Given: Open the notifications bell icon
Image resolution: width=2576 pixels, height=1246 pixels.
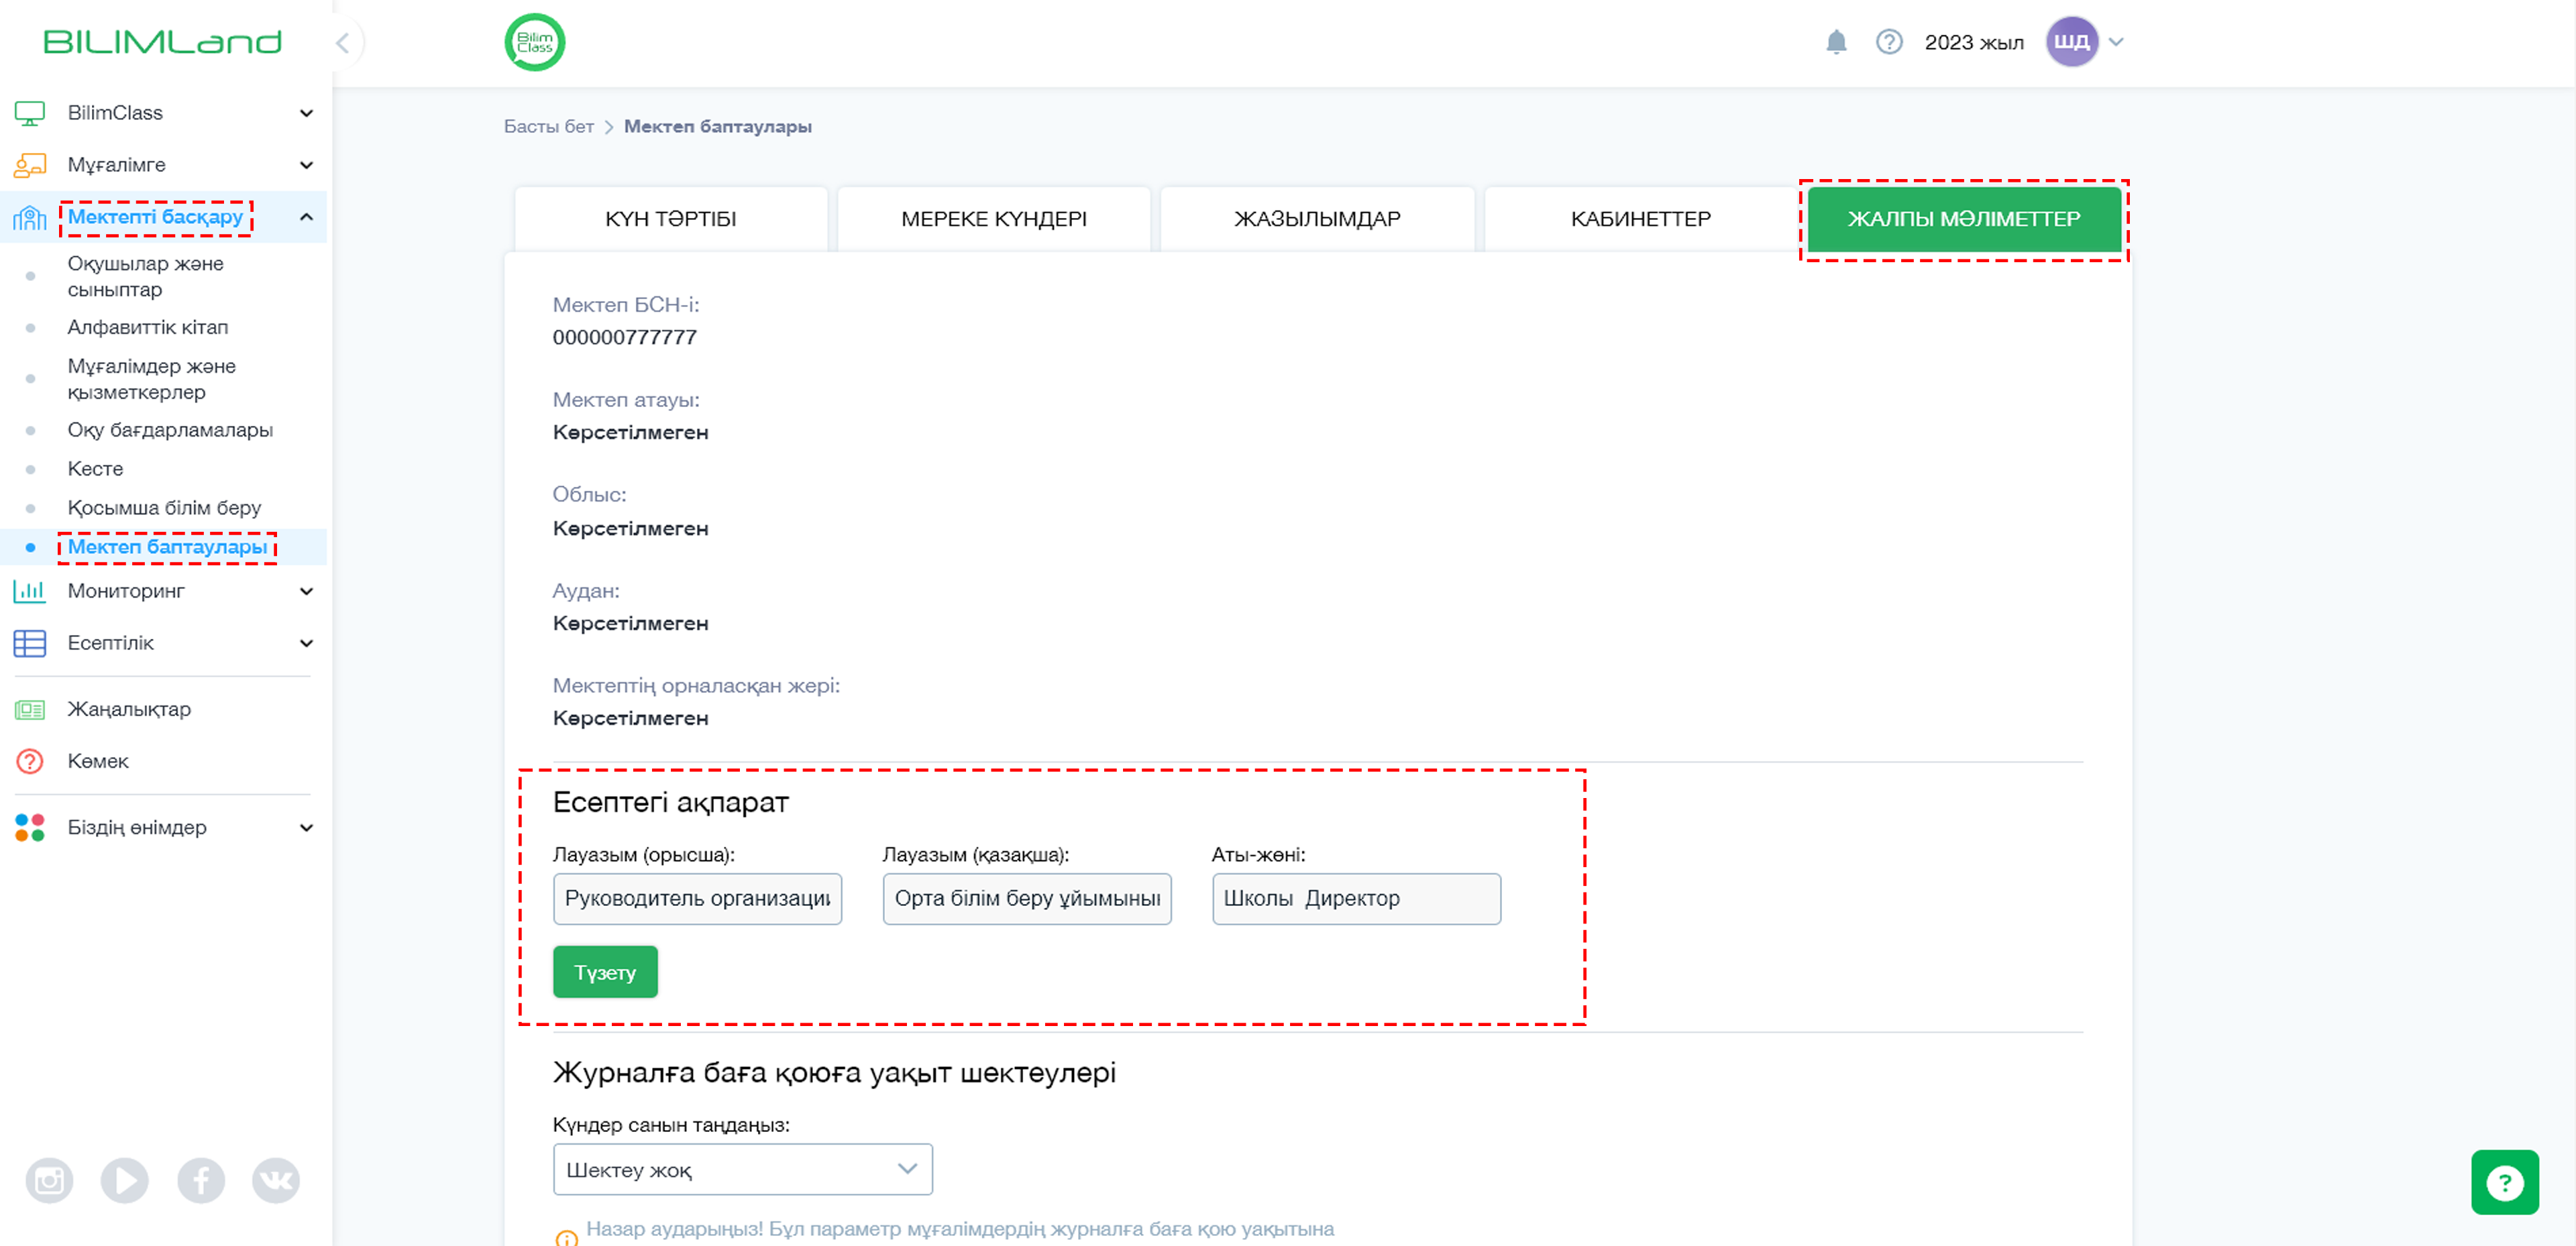Looking at the screenshot, I should (1835, 42).
